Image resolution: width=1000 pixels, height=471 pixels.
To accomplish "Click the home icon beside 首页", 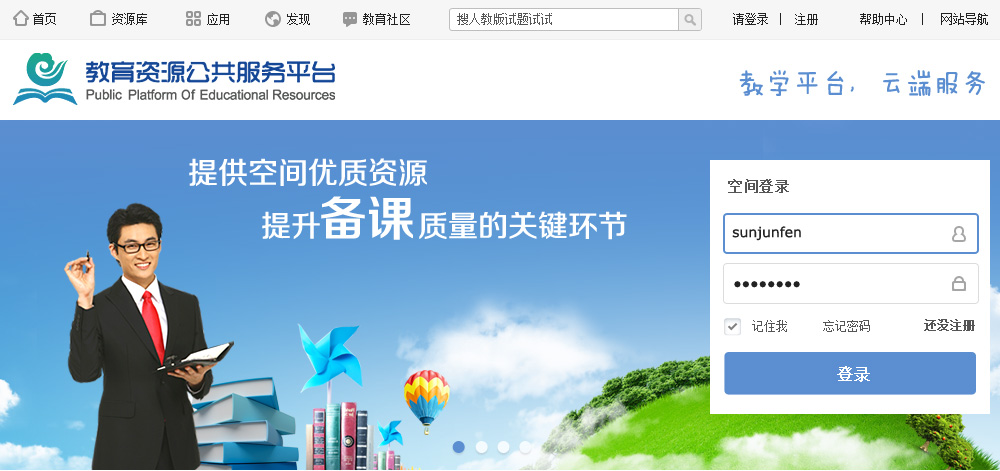I will pos(21,18).
